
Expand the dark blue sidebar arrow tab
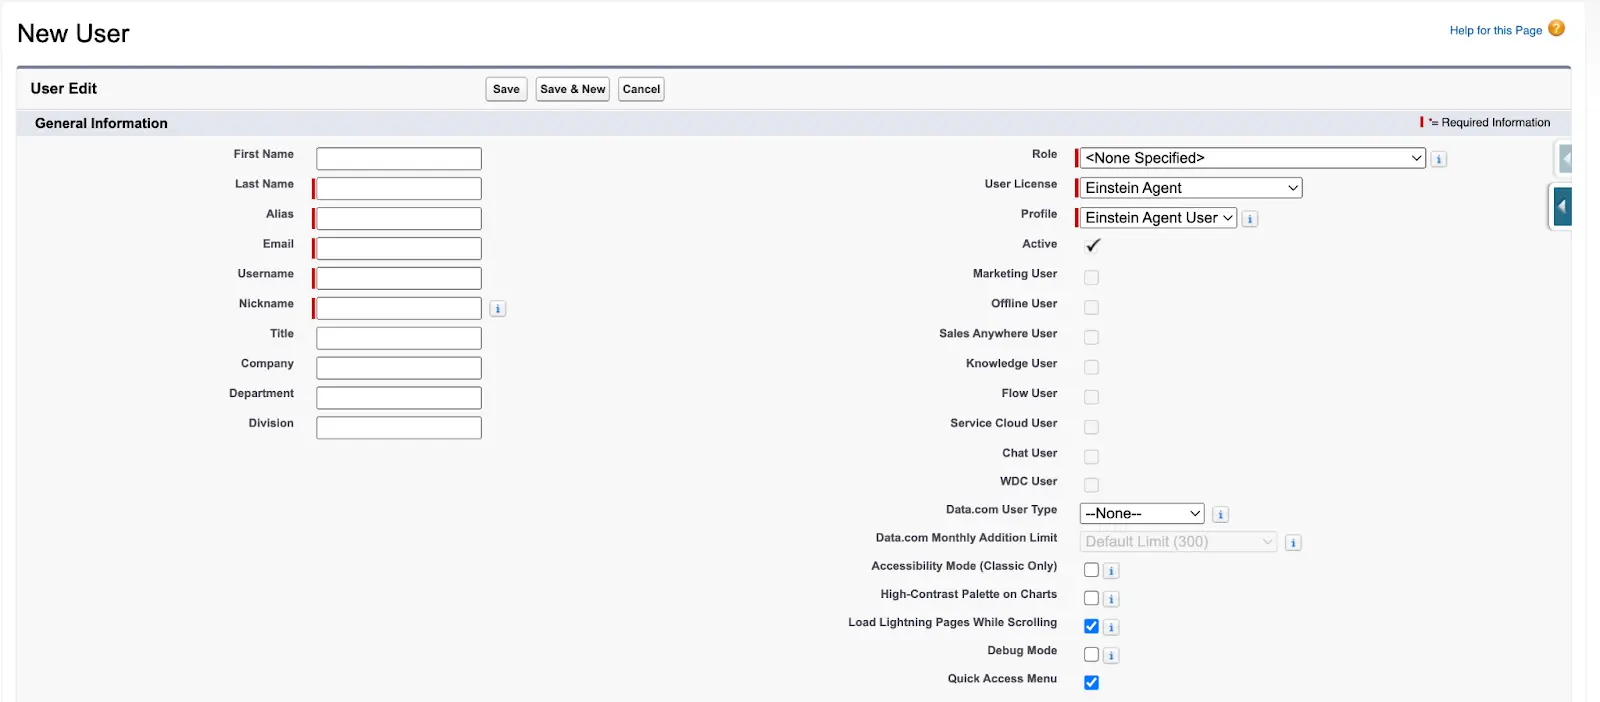point(1562,207)
